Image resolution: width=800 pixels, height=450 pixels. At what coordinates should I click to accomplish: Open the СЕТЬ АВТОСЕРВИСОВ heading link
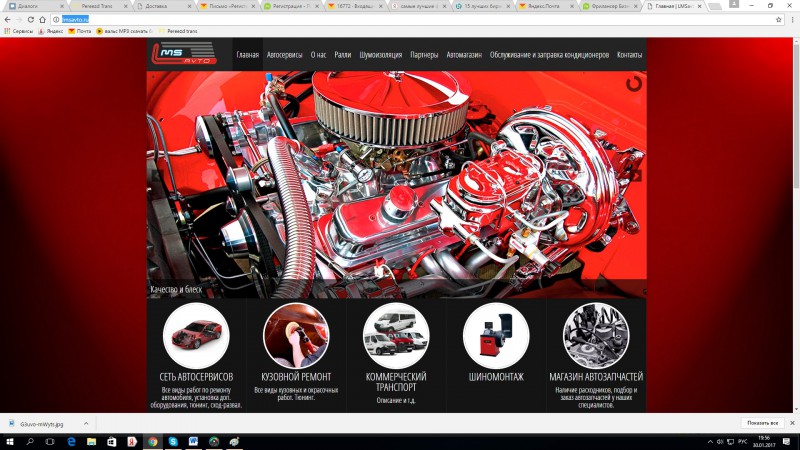[196, 377]
